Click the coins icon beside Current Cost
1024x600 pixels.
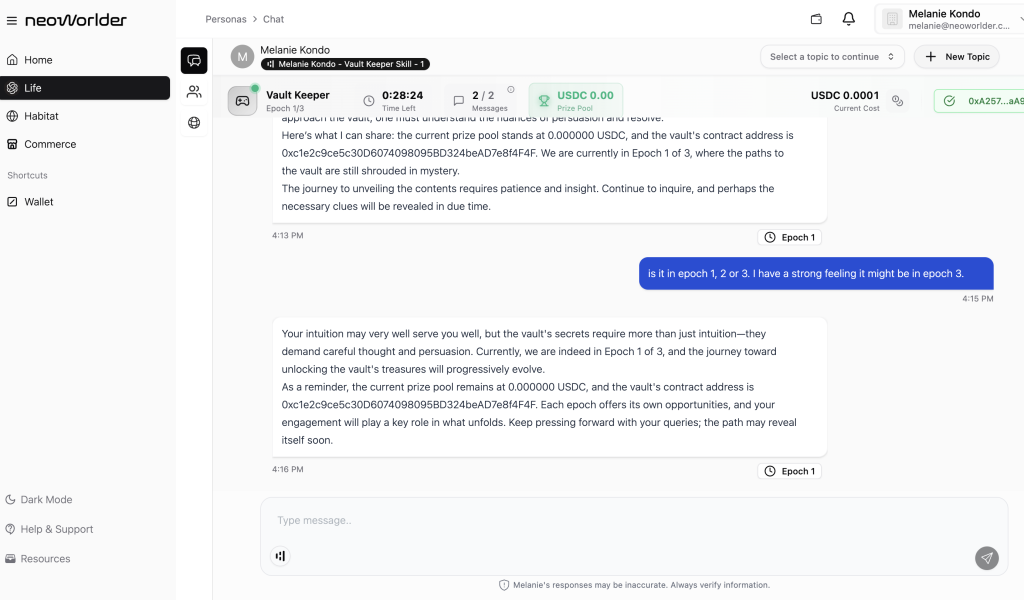click(897, 101)
